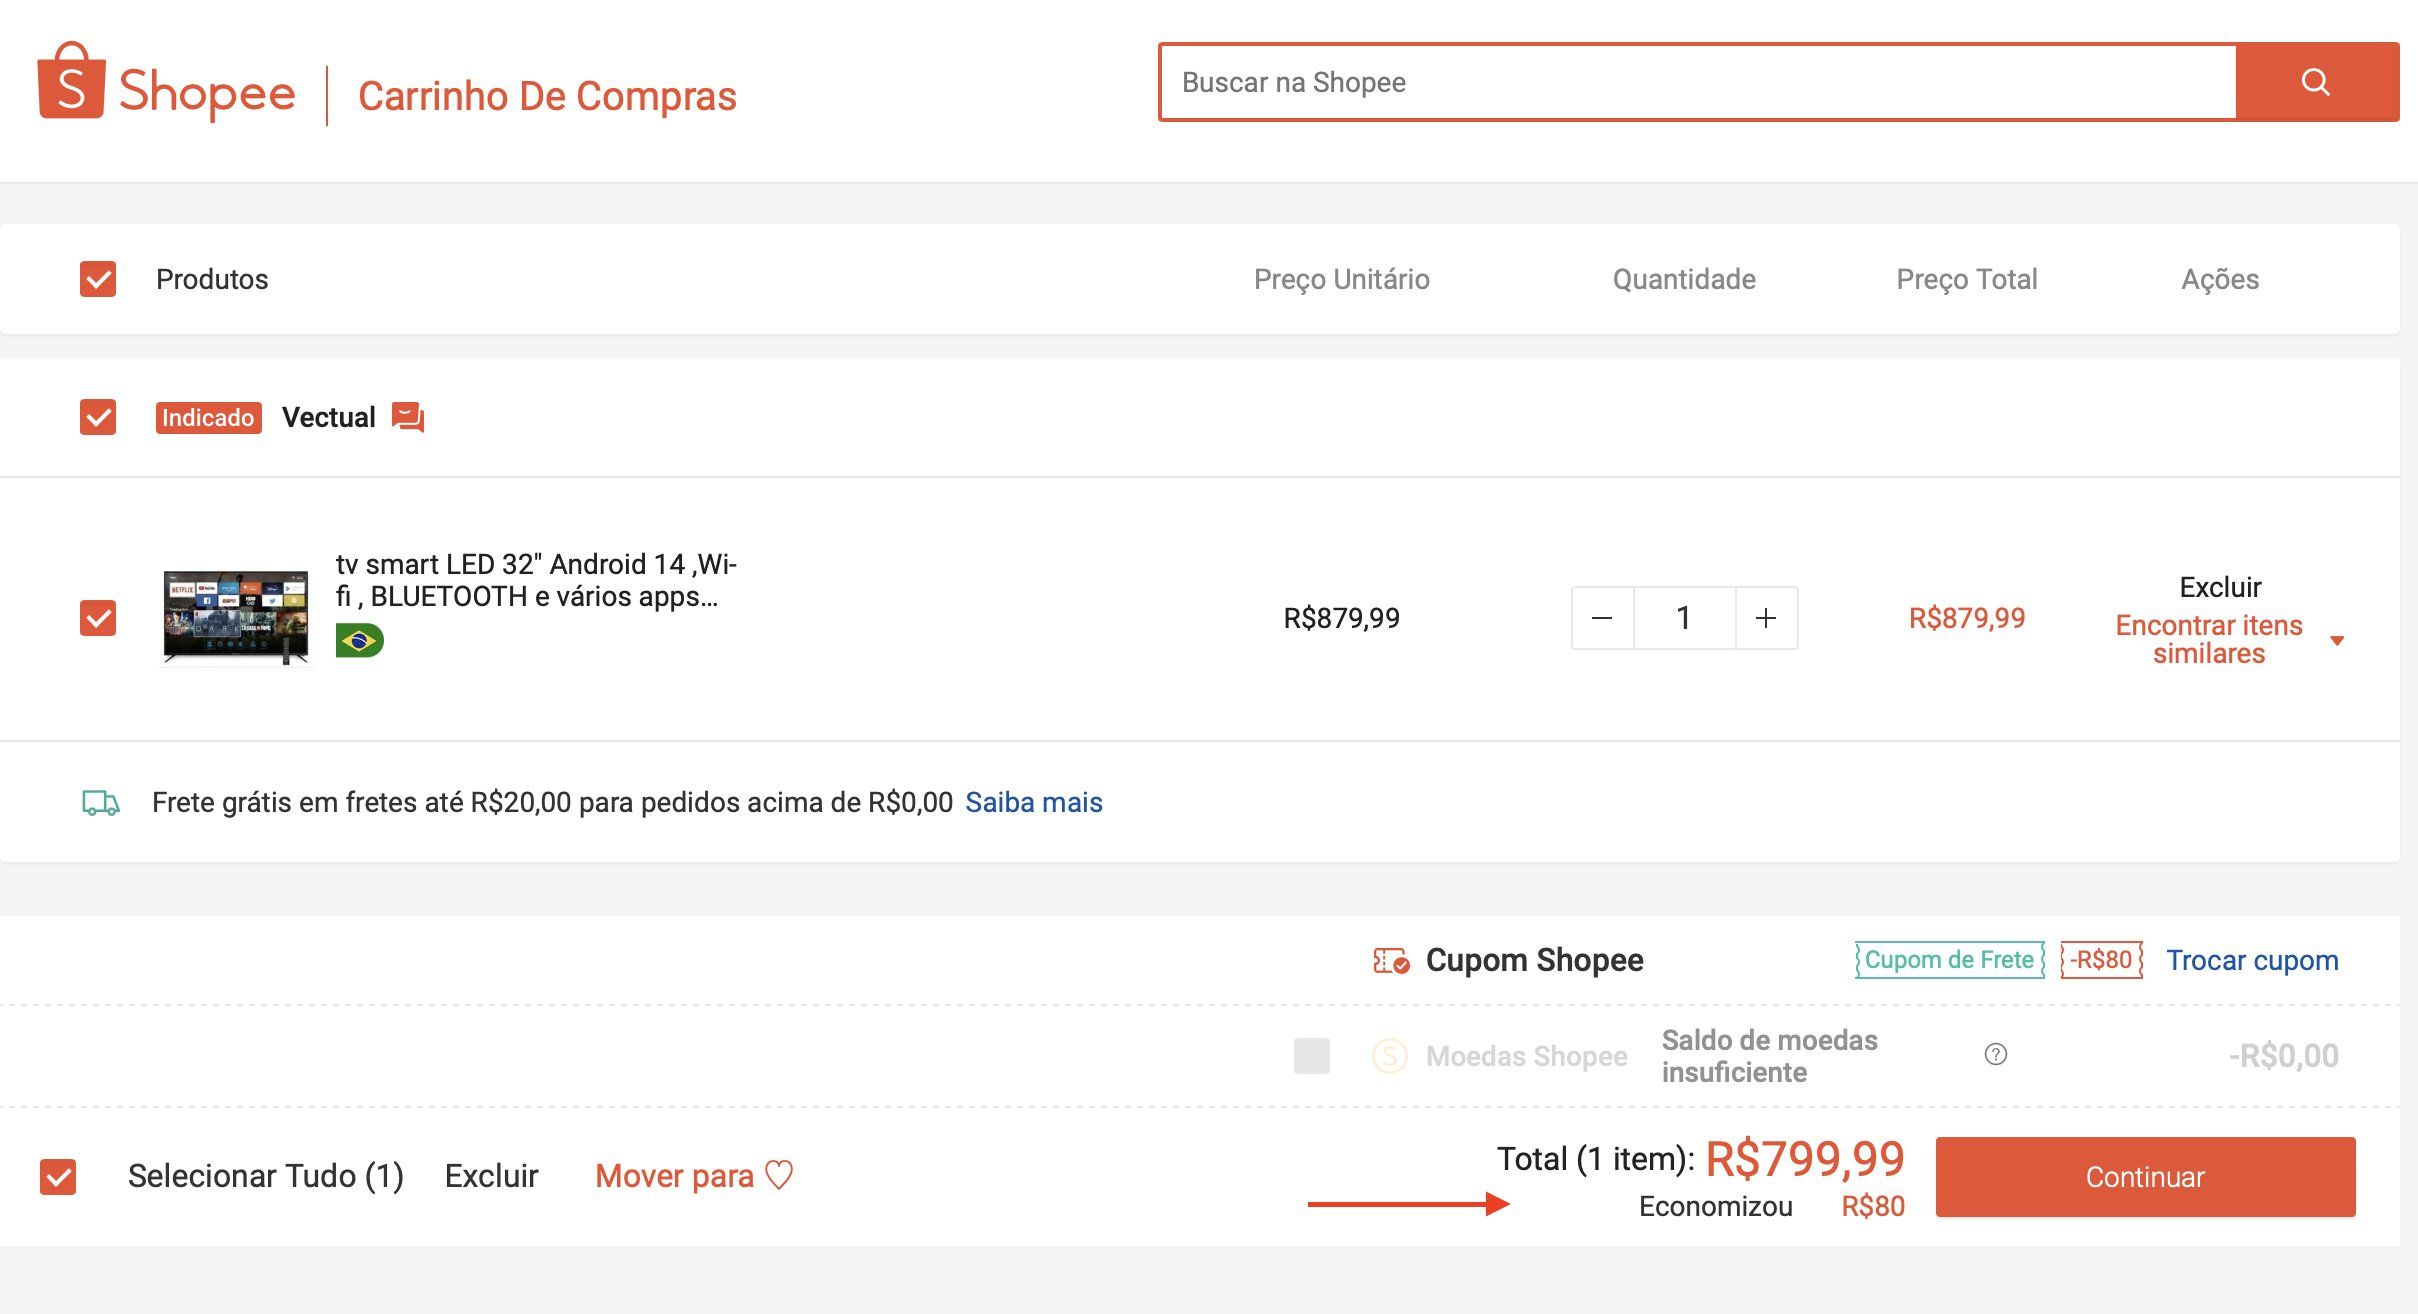2418x1314 pixels.
Task: Click the heart icon next to Mover para
Action: pyautogui.click(x=779, y=1175)
